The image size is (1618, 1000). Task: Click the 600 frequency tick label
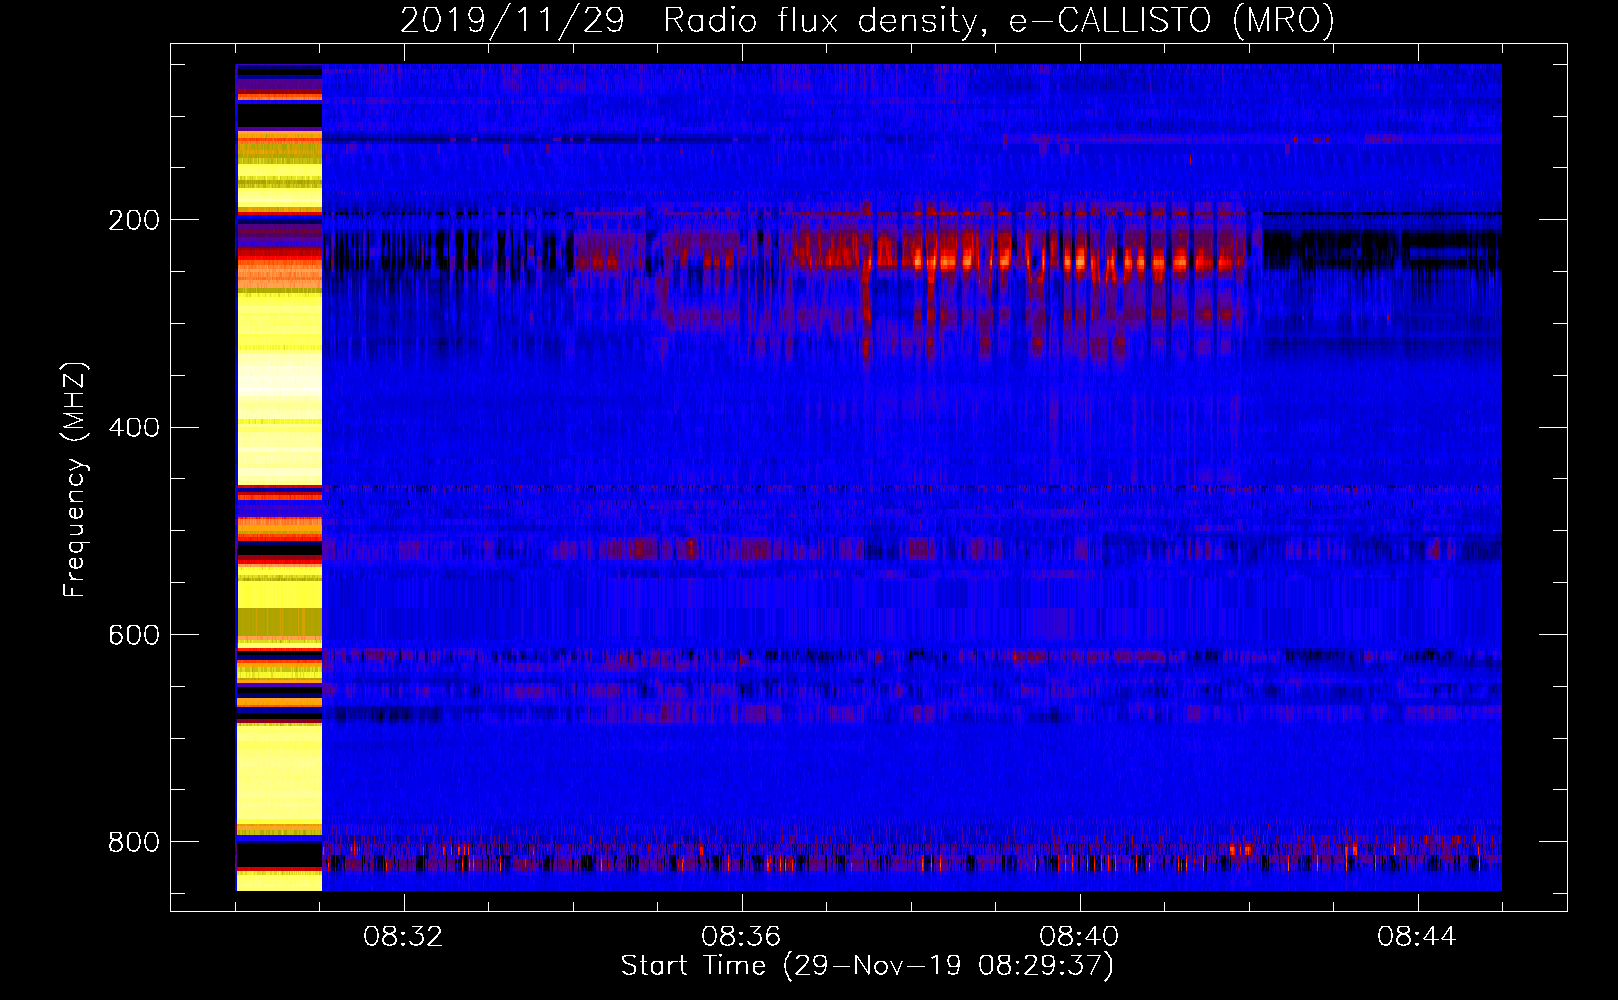134,635
